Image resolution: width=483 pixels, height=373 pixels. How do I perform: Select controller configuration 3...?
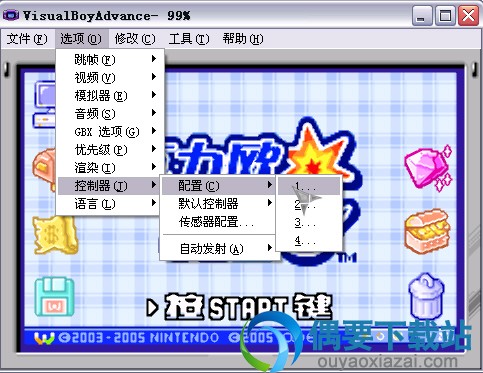(309, 222)
